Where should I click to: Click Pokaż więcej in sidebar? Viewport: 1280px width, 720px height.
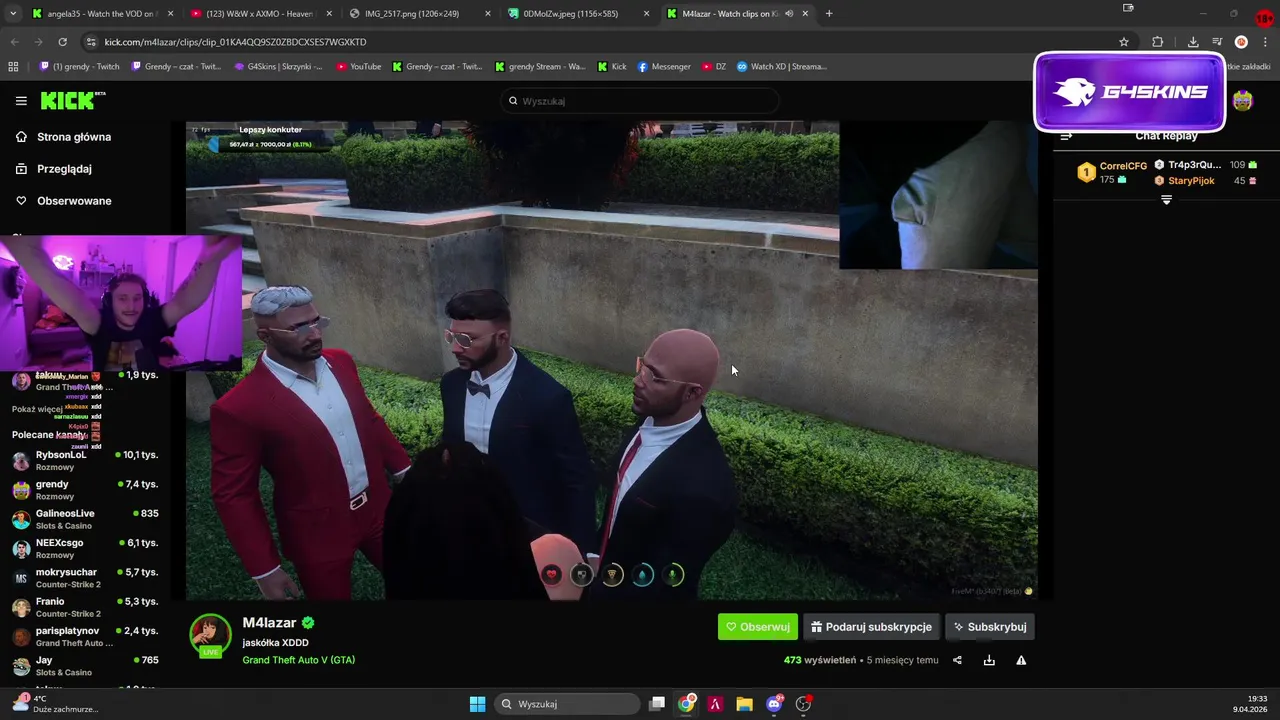tap(37, 409)
